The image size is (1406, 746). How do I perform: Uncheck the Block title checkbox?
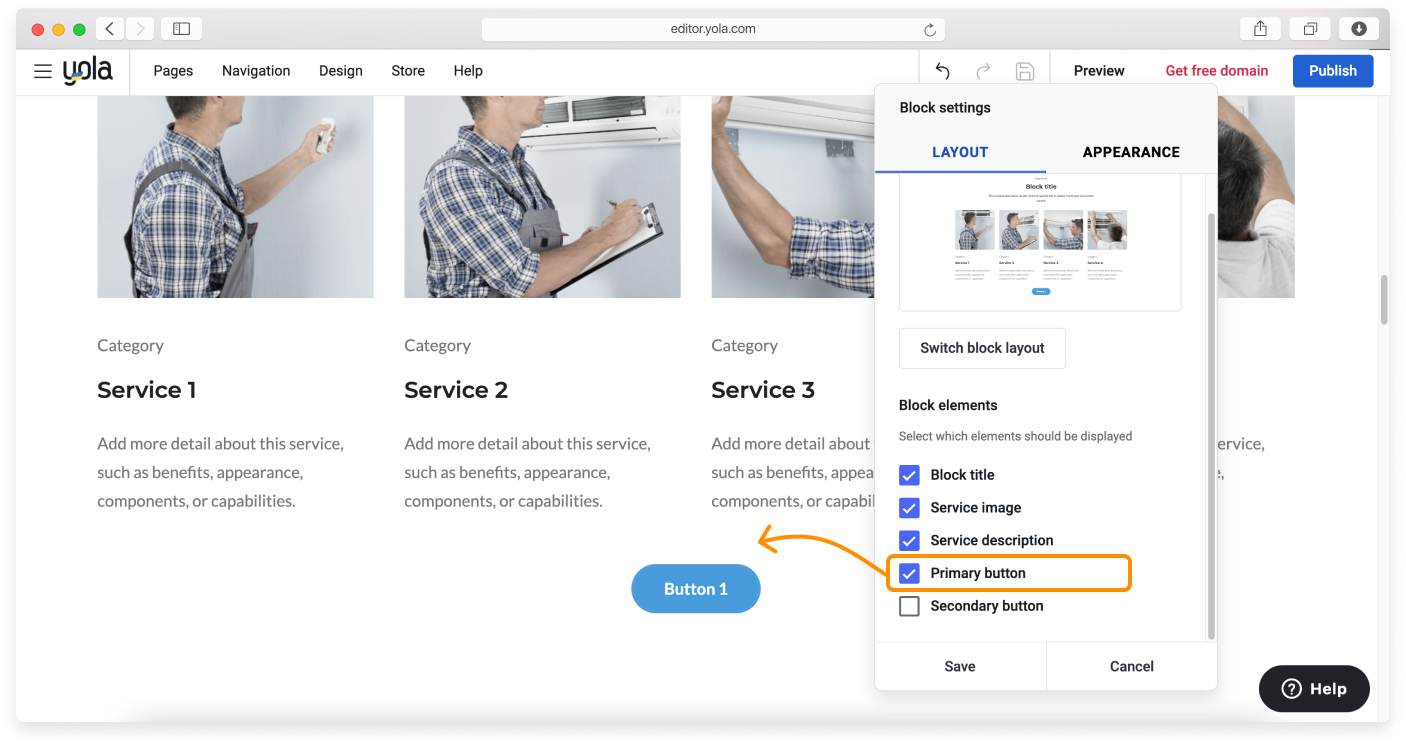(x=909, y=475)
